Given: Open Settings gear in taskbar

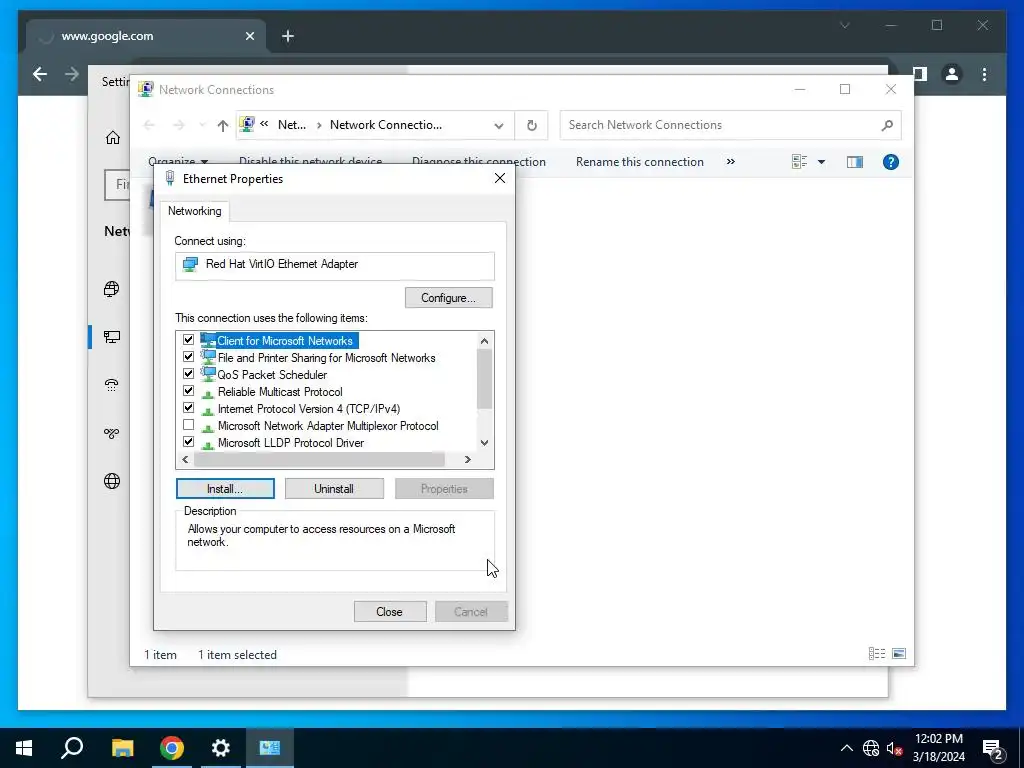Looking at the screenshot, I should click(x=221, y=748).
